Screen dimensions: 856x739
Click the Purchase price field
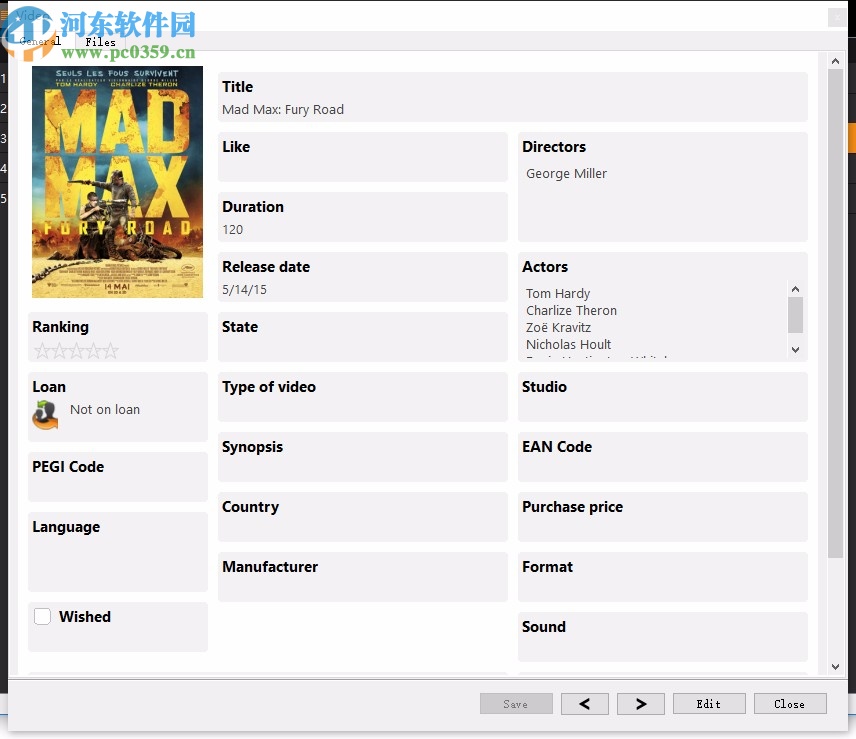(x=663, y=517)
